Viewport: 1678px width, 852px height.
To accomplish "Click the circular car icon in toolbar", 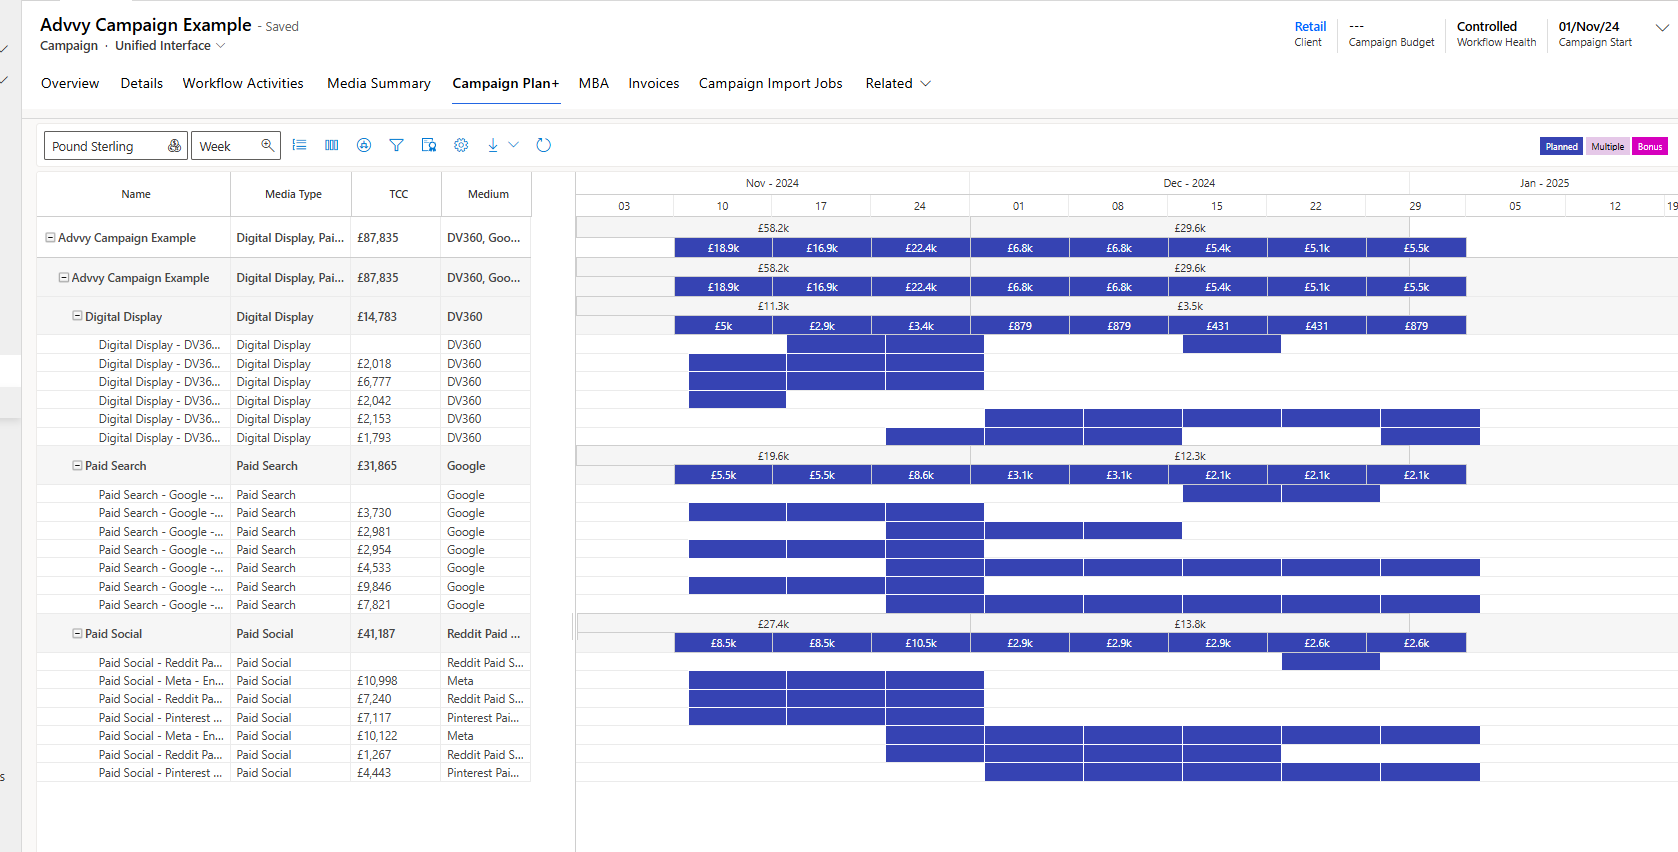I will click(364, 145).
